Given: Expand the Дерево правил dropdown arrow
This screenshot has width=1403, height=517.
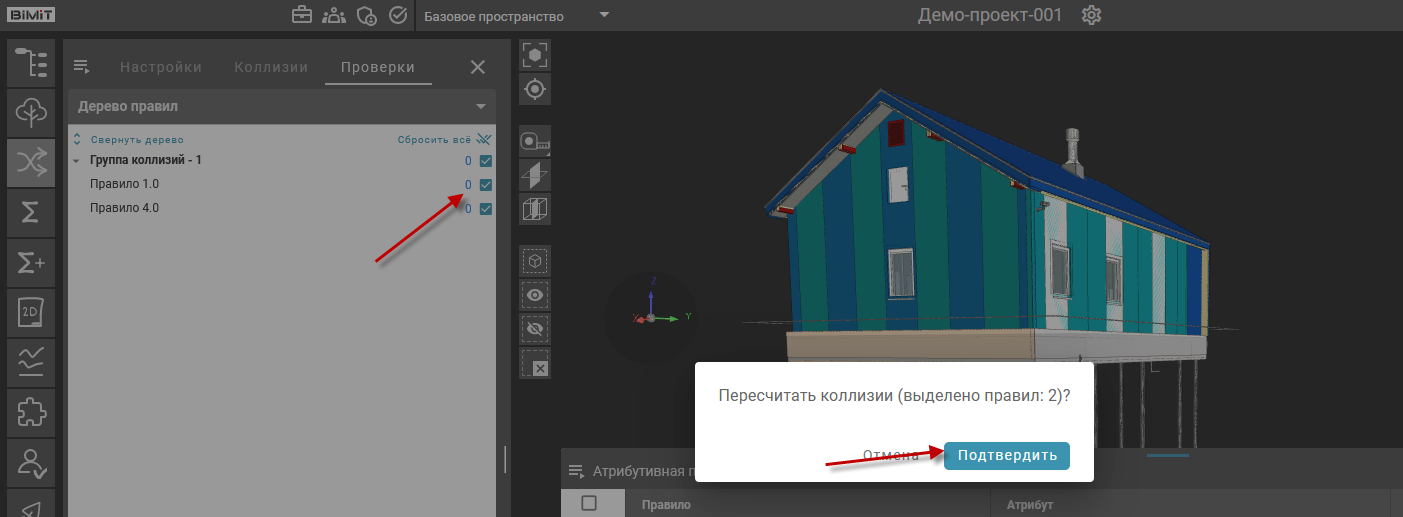Looking at the screenshot, I should click(480, 106).
